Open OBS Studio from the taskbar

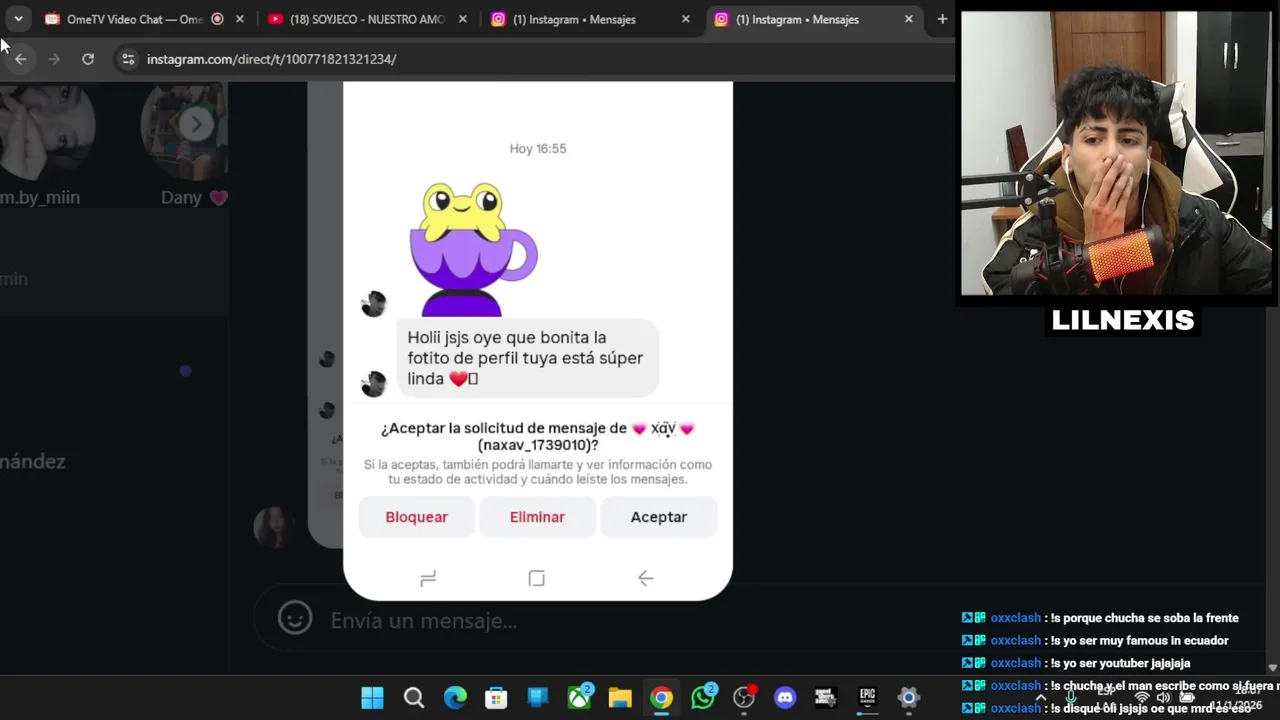[x=744, y=698]
